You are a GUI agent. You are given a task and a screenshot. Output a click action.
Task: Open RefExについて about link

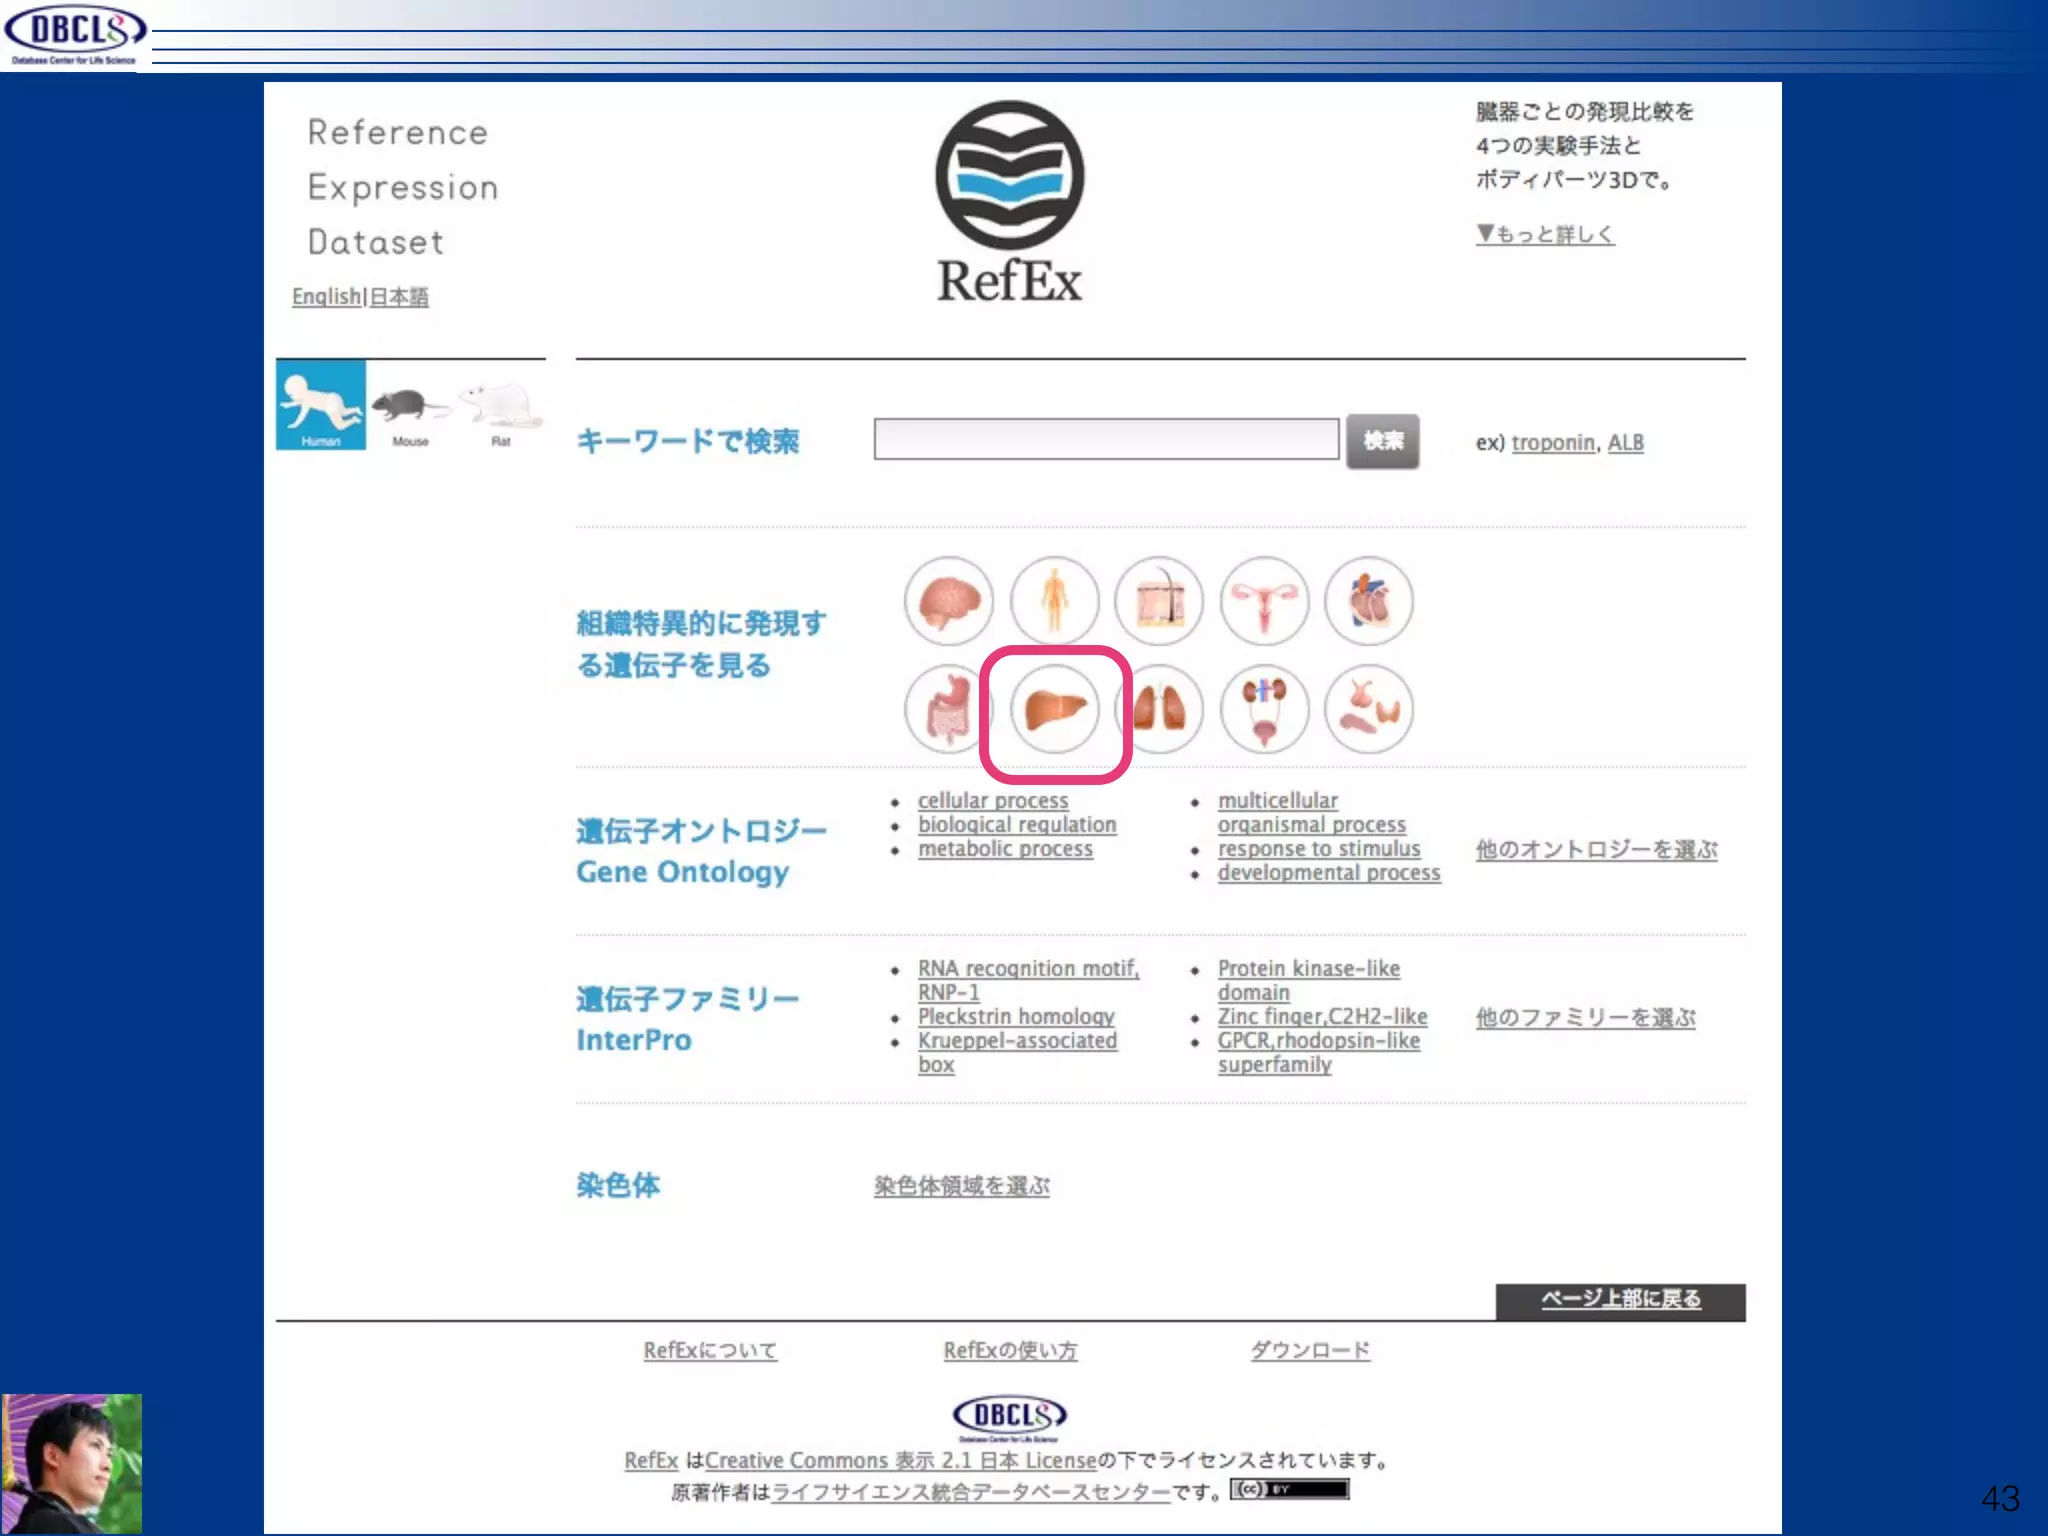pyautogui.click(x=710, y=1351)
